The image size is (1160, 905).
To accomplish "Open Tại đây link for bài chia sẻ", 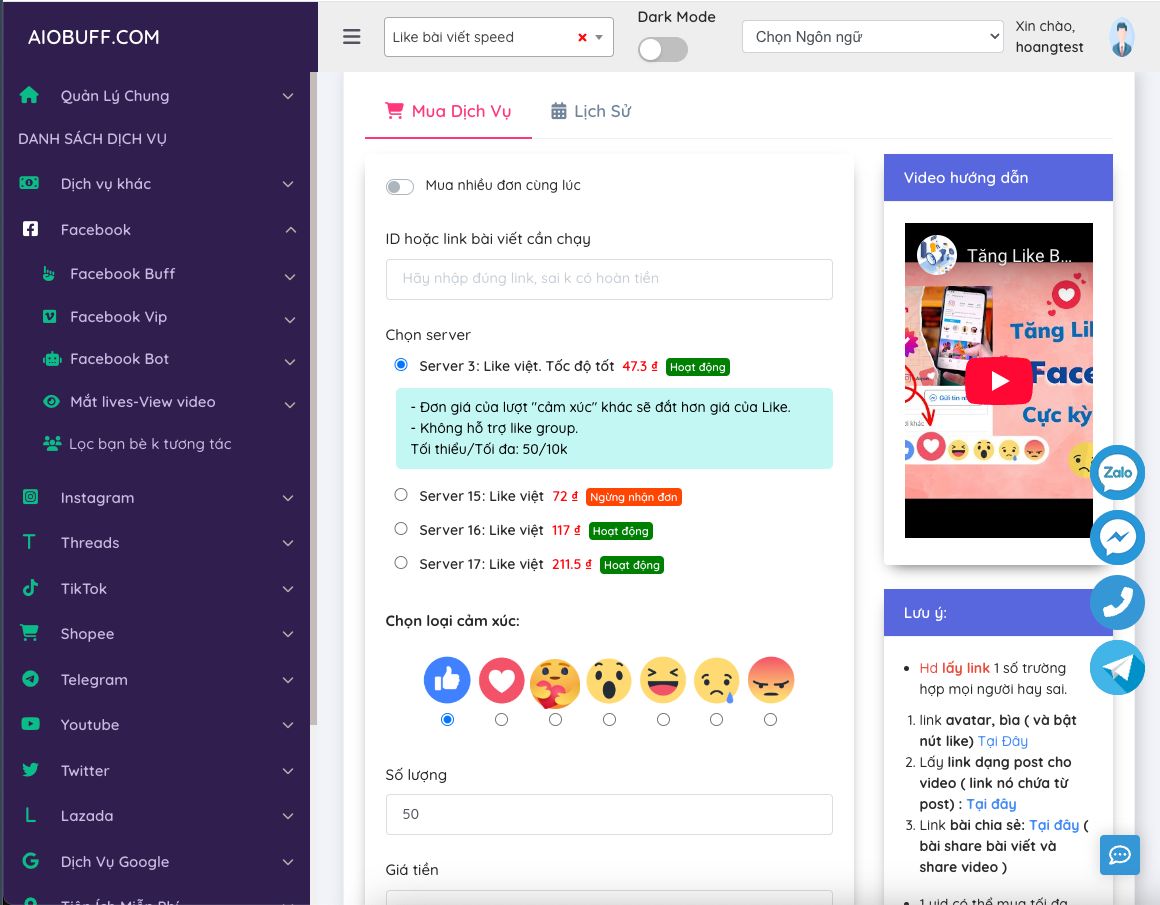I will 1053,824.
